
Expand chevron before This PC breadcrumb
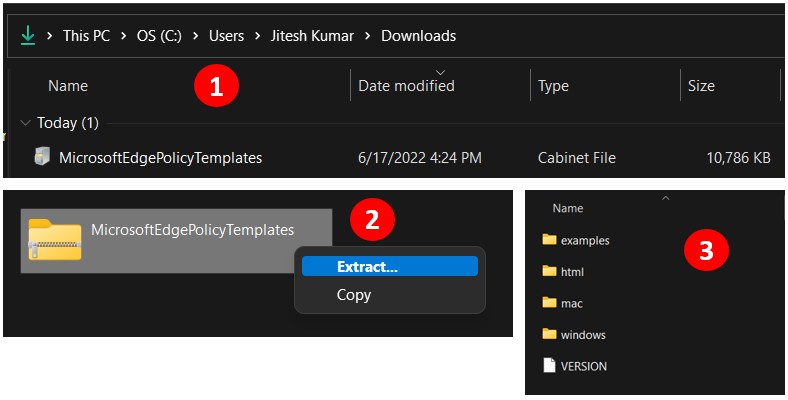[x=49, y=36]
